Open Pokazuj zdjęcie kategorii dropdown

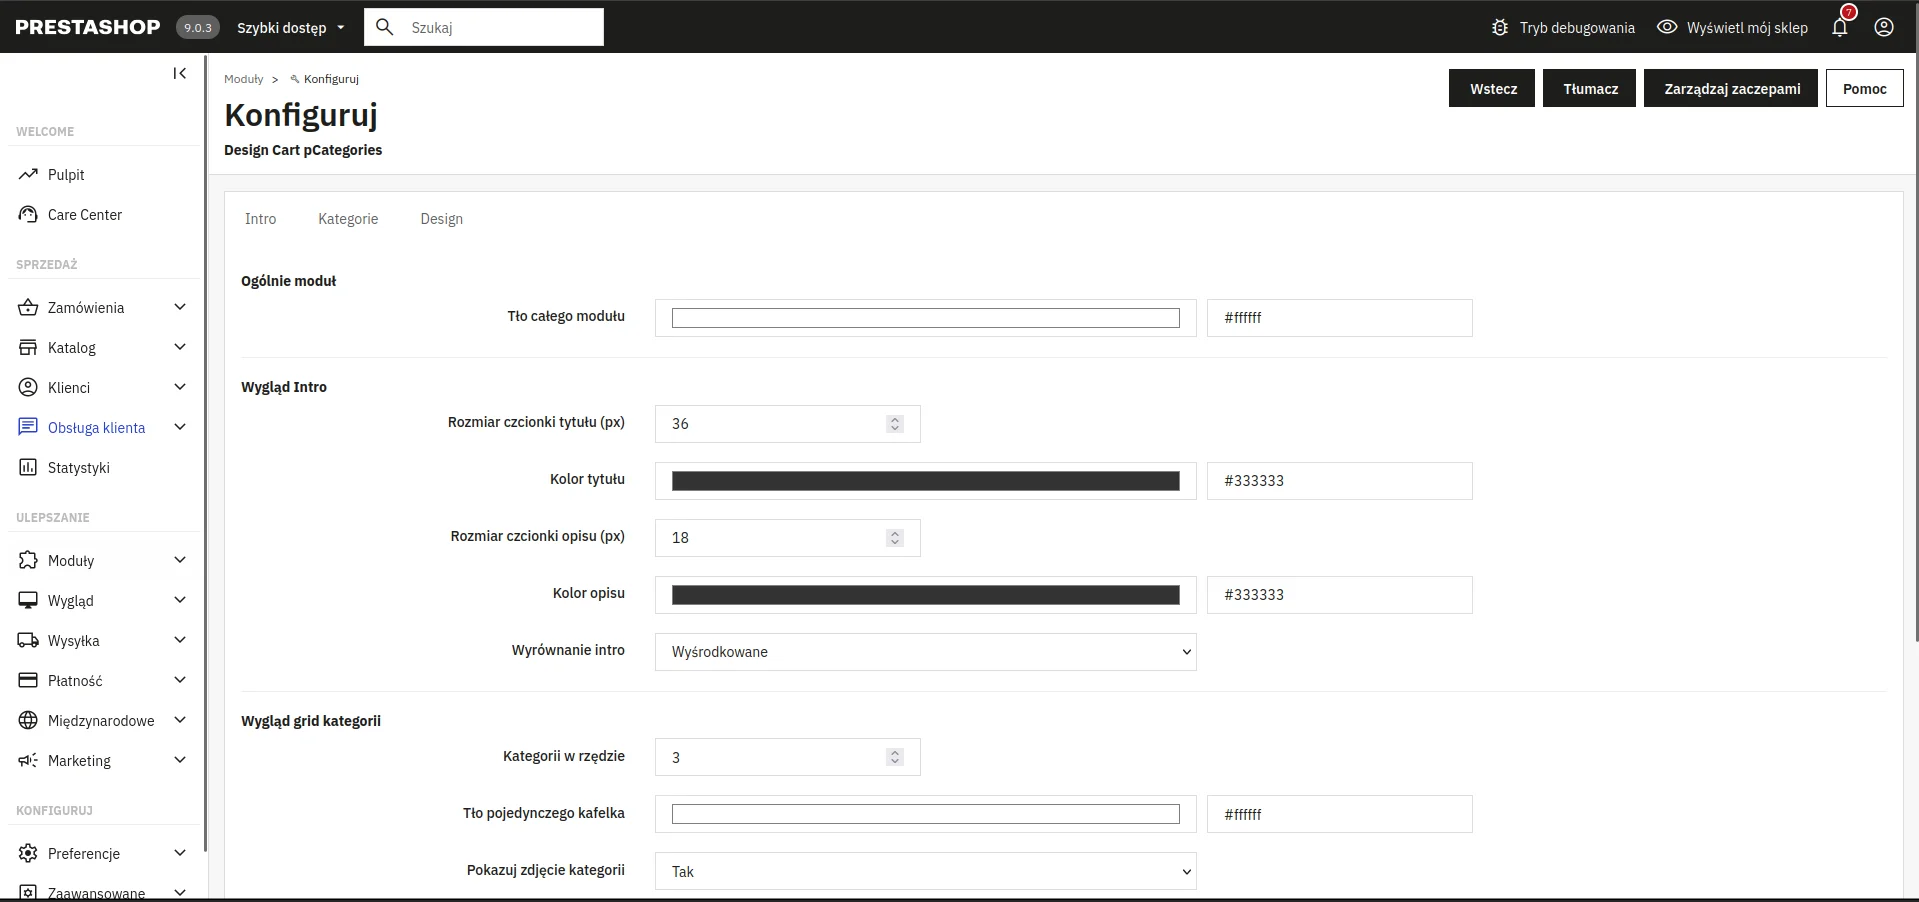pos(925,871)
